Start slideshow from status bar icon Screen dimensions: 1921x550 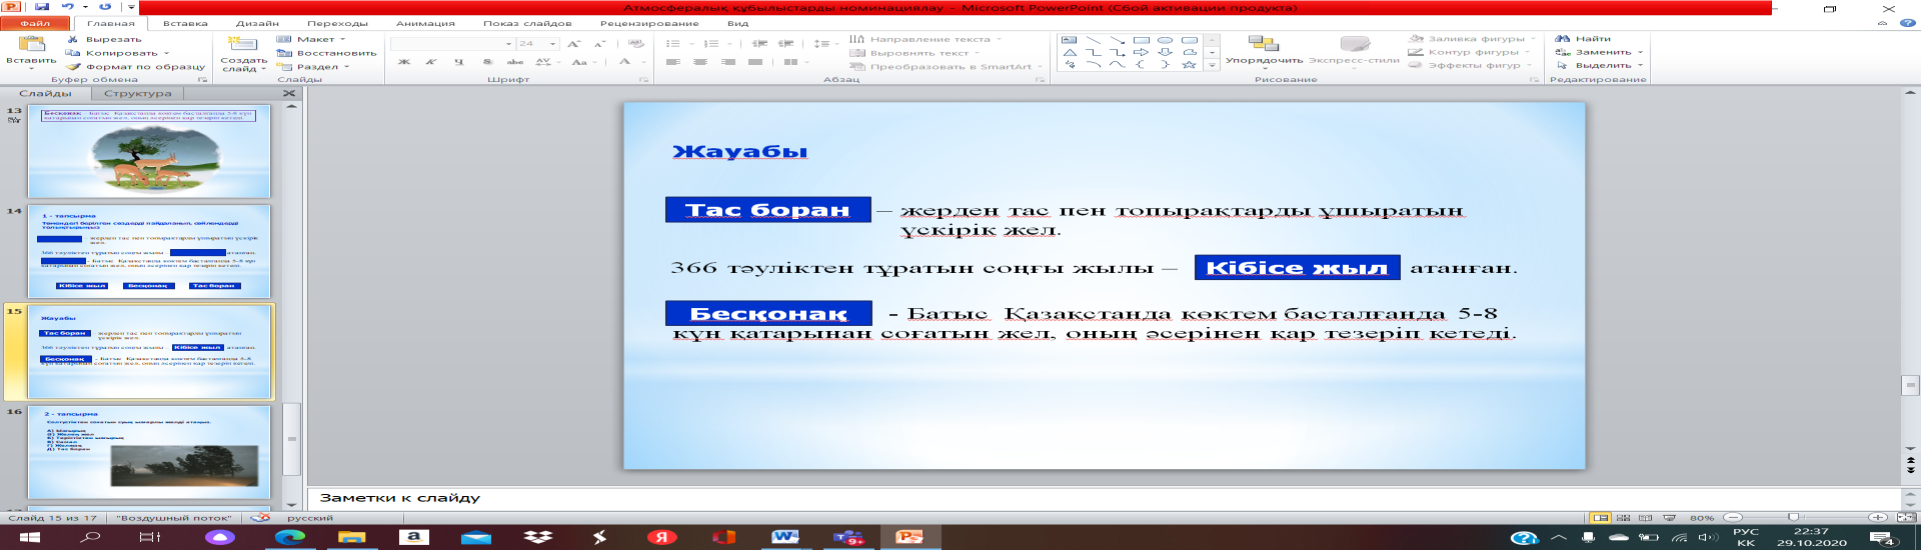pyautogui.click(x=1668, y=517)
